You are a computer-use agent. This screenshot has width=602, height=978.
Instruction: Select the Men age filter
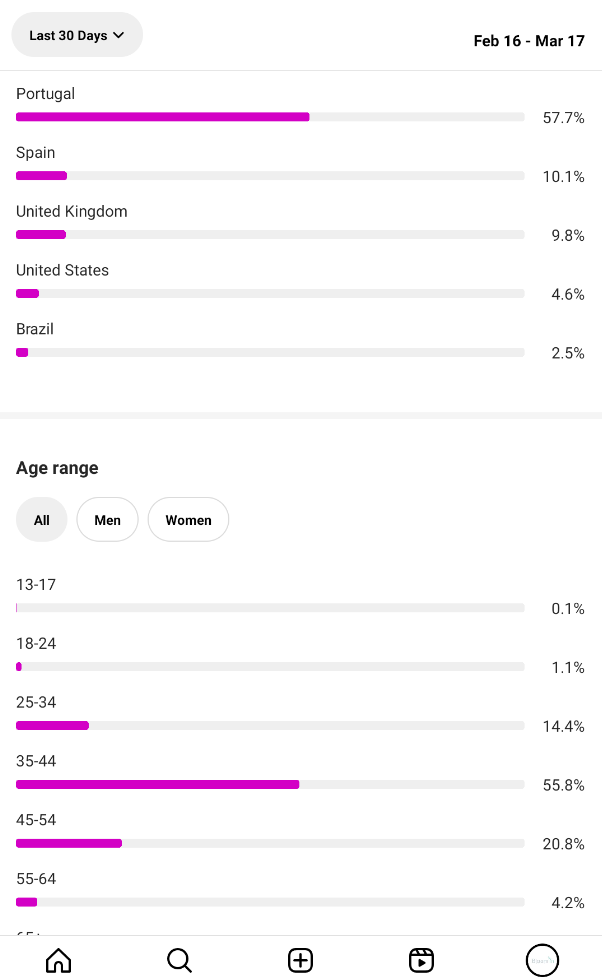point(107,520)
